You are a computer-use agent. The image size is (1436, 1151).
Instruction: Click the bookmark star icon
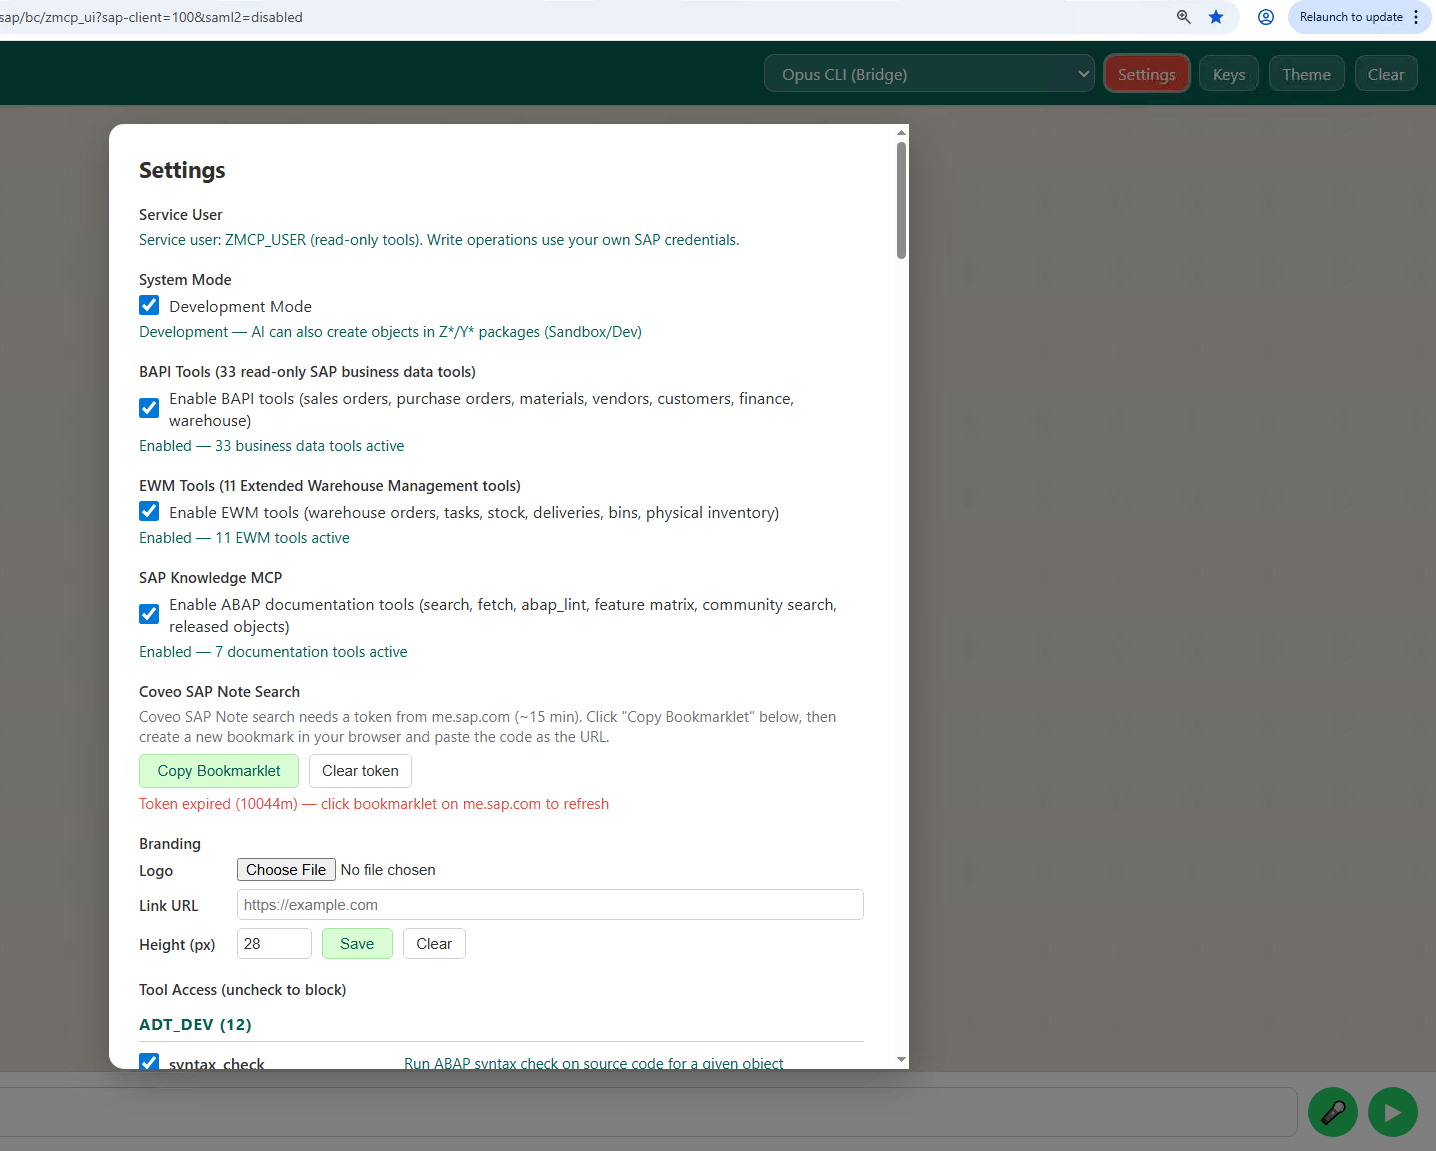coord(1216,17)
